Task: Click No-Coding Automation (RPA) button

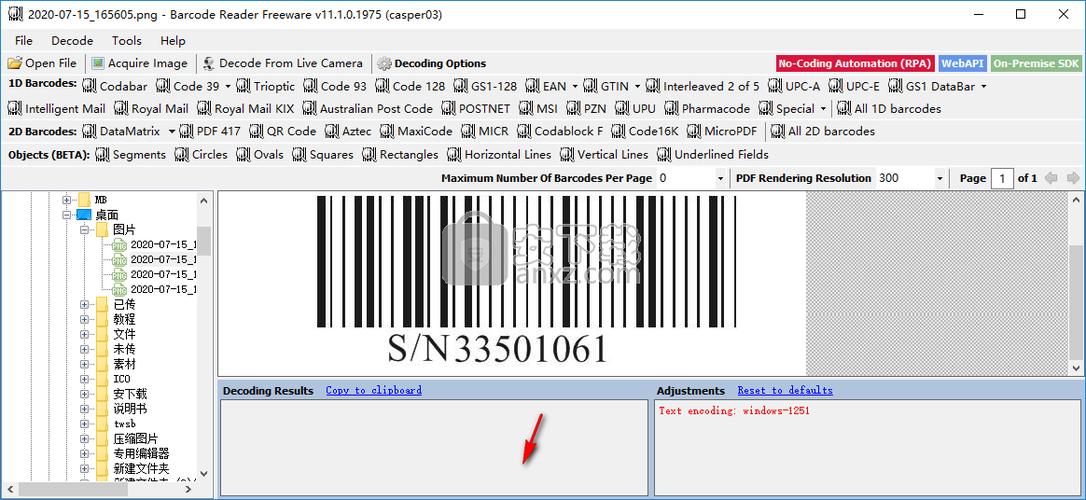Action: click(855, 63)
